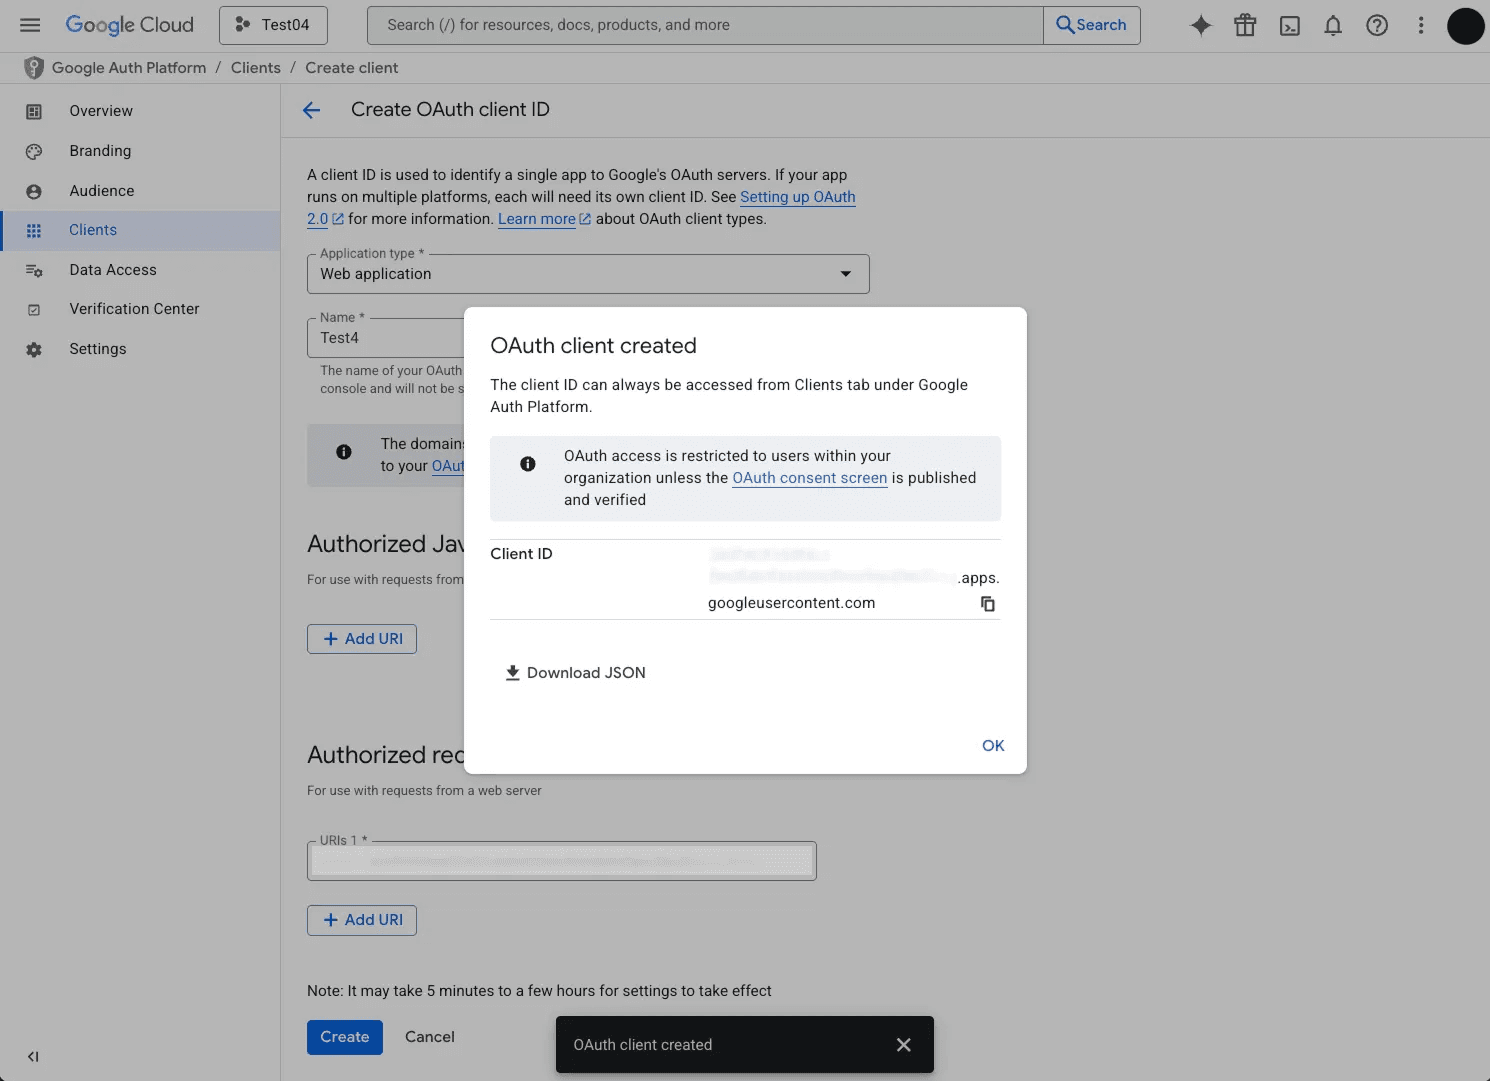Screen dimensions: 1490x1081
Task: Focus the resources search field
Action: tap(705, 25)
